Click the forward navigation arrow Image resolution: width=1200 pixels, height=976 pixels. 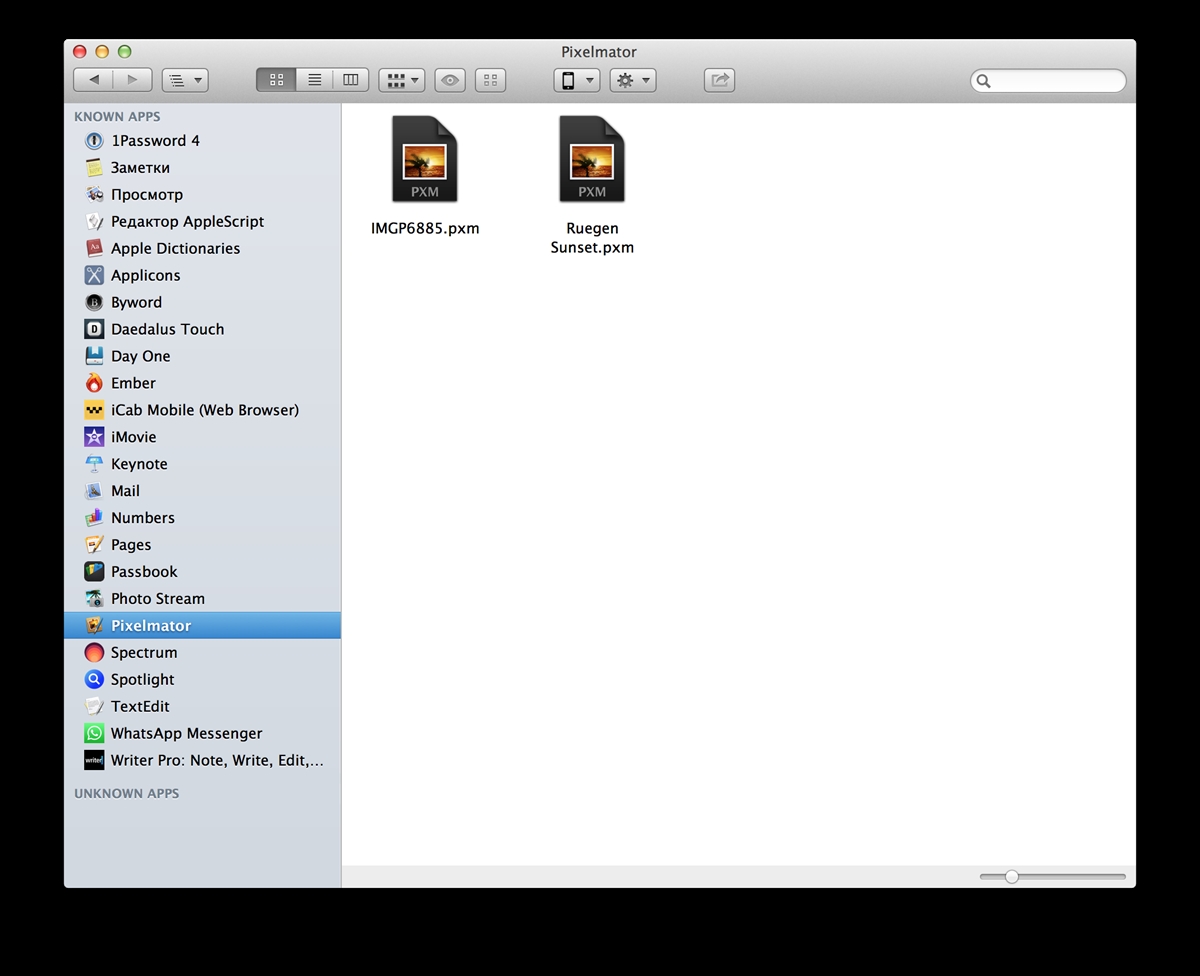coord(132,80)
